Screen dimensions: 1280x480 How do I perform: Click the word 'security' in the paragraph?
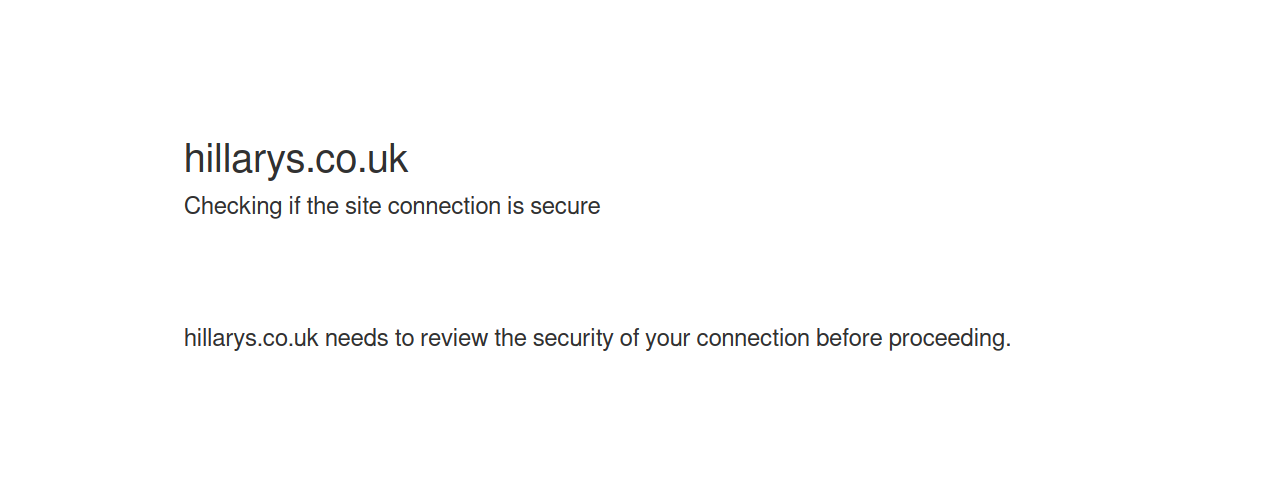click(573, 338)
